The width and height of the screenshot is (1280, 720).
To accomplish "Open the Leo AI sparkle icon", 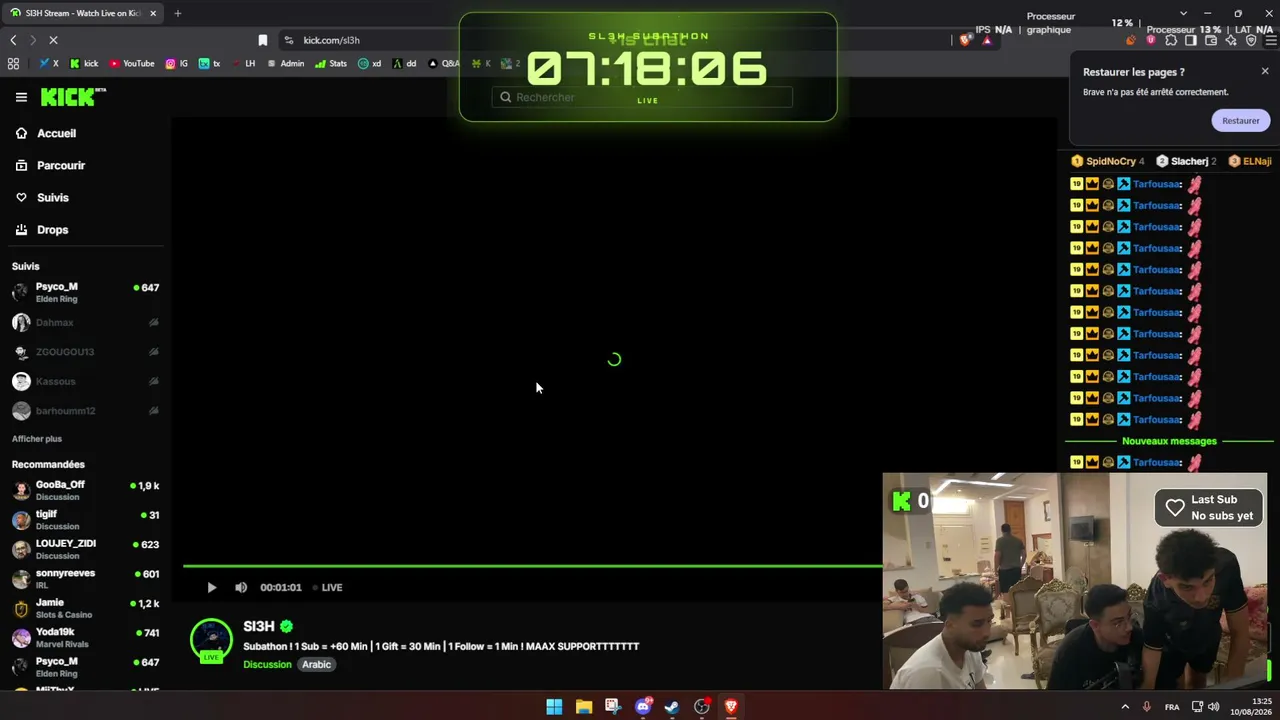I will point(1231,40).
